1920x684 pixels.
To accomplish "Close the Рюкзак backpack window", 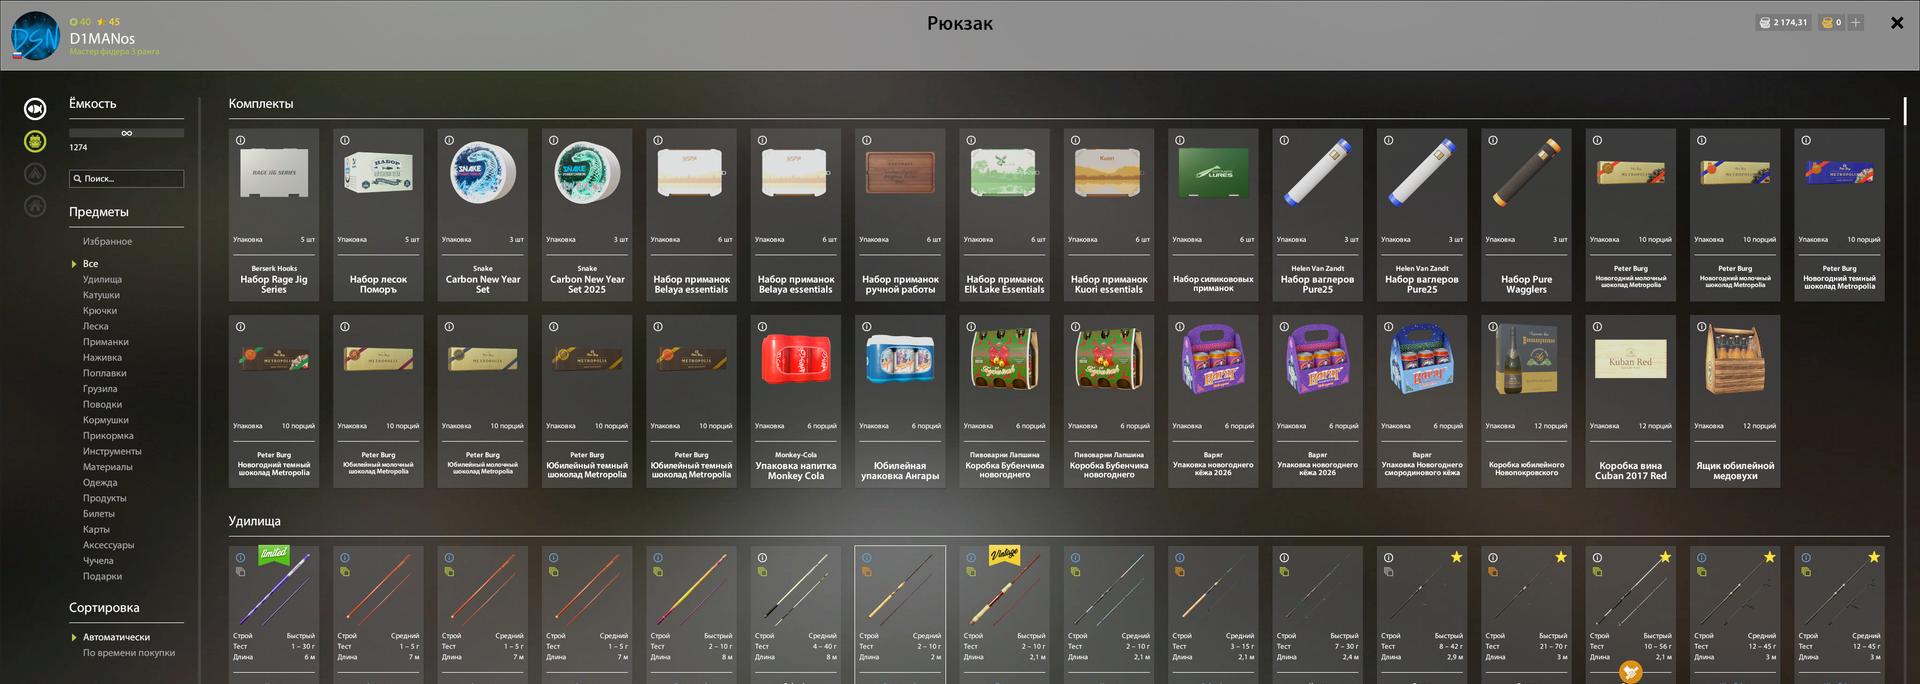I will [x=1896, y=23].
